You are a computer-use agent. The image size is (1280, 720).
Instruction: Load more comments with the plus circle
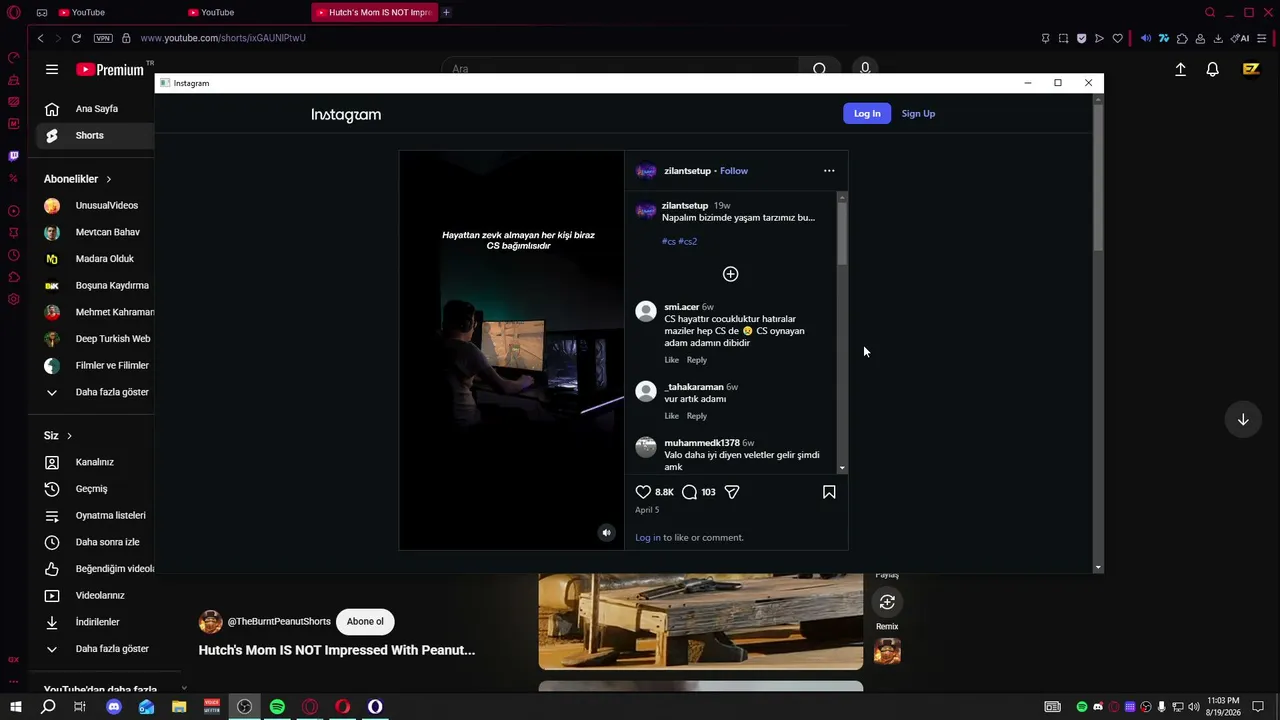point(731,274)
